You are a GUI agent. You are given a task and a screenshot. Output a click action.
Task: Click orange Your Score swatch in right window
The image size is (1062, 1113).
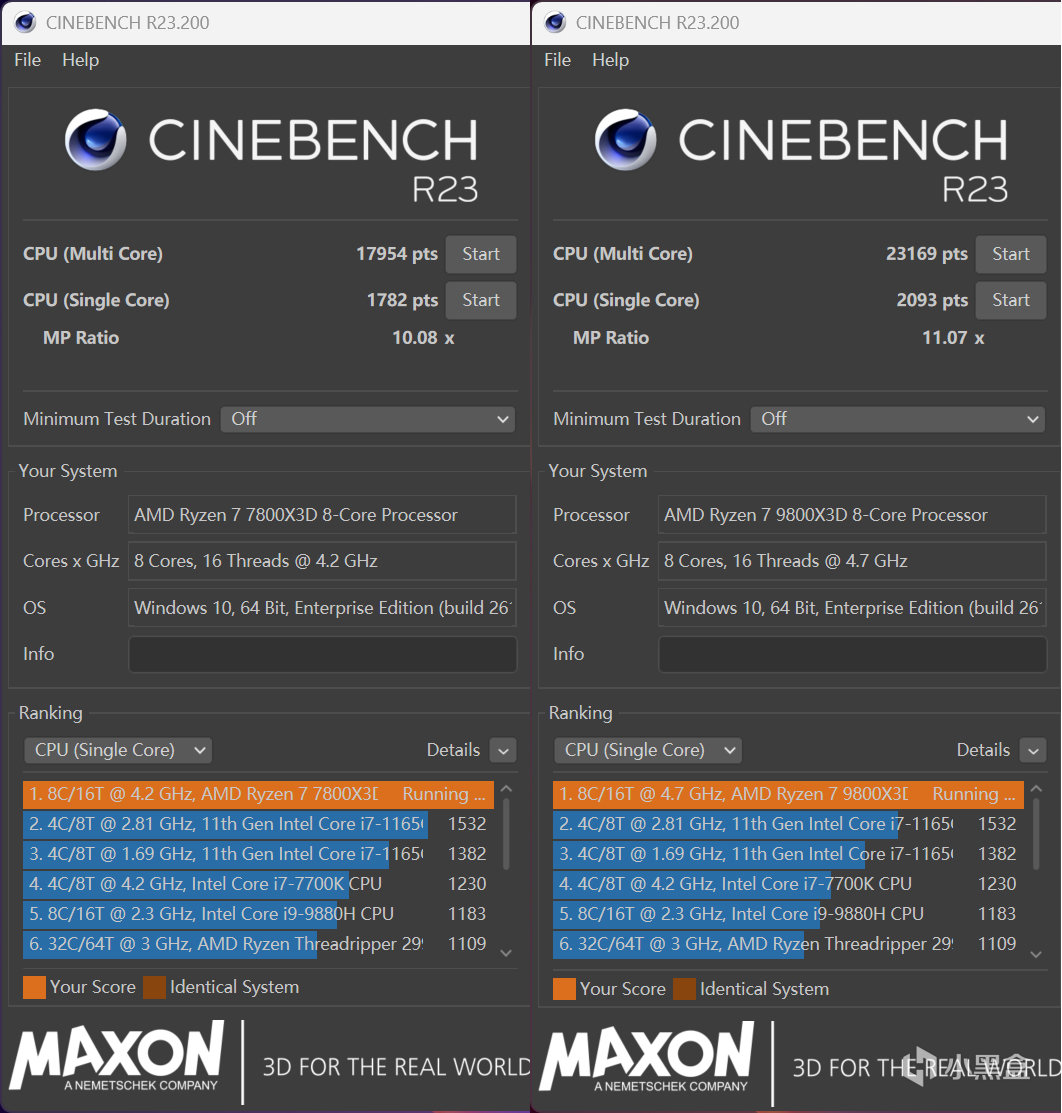[x=564, y=989]
